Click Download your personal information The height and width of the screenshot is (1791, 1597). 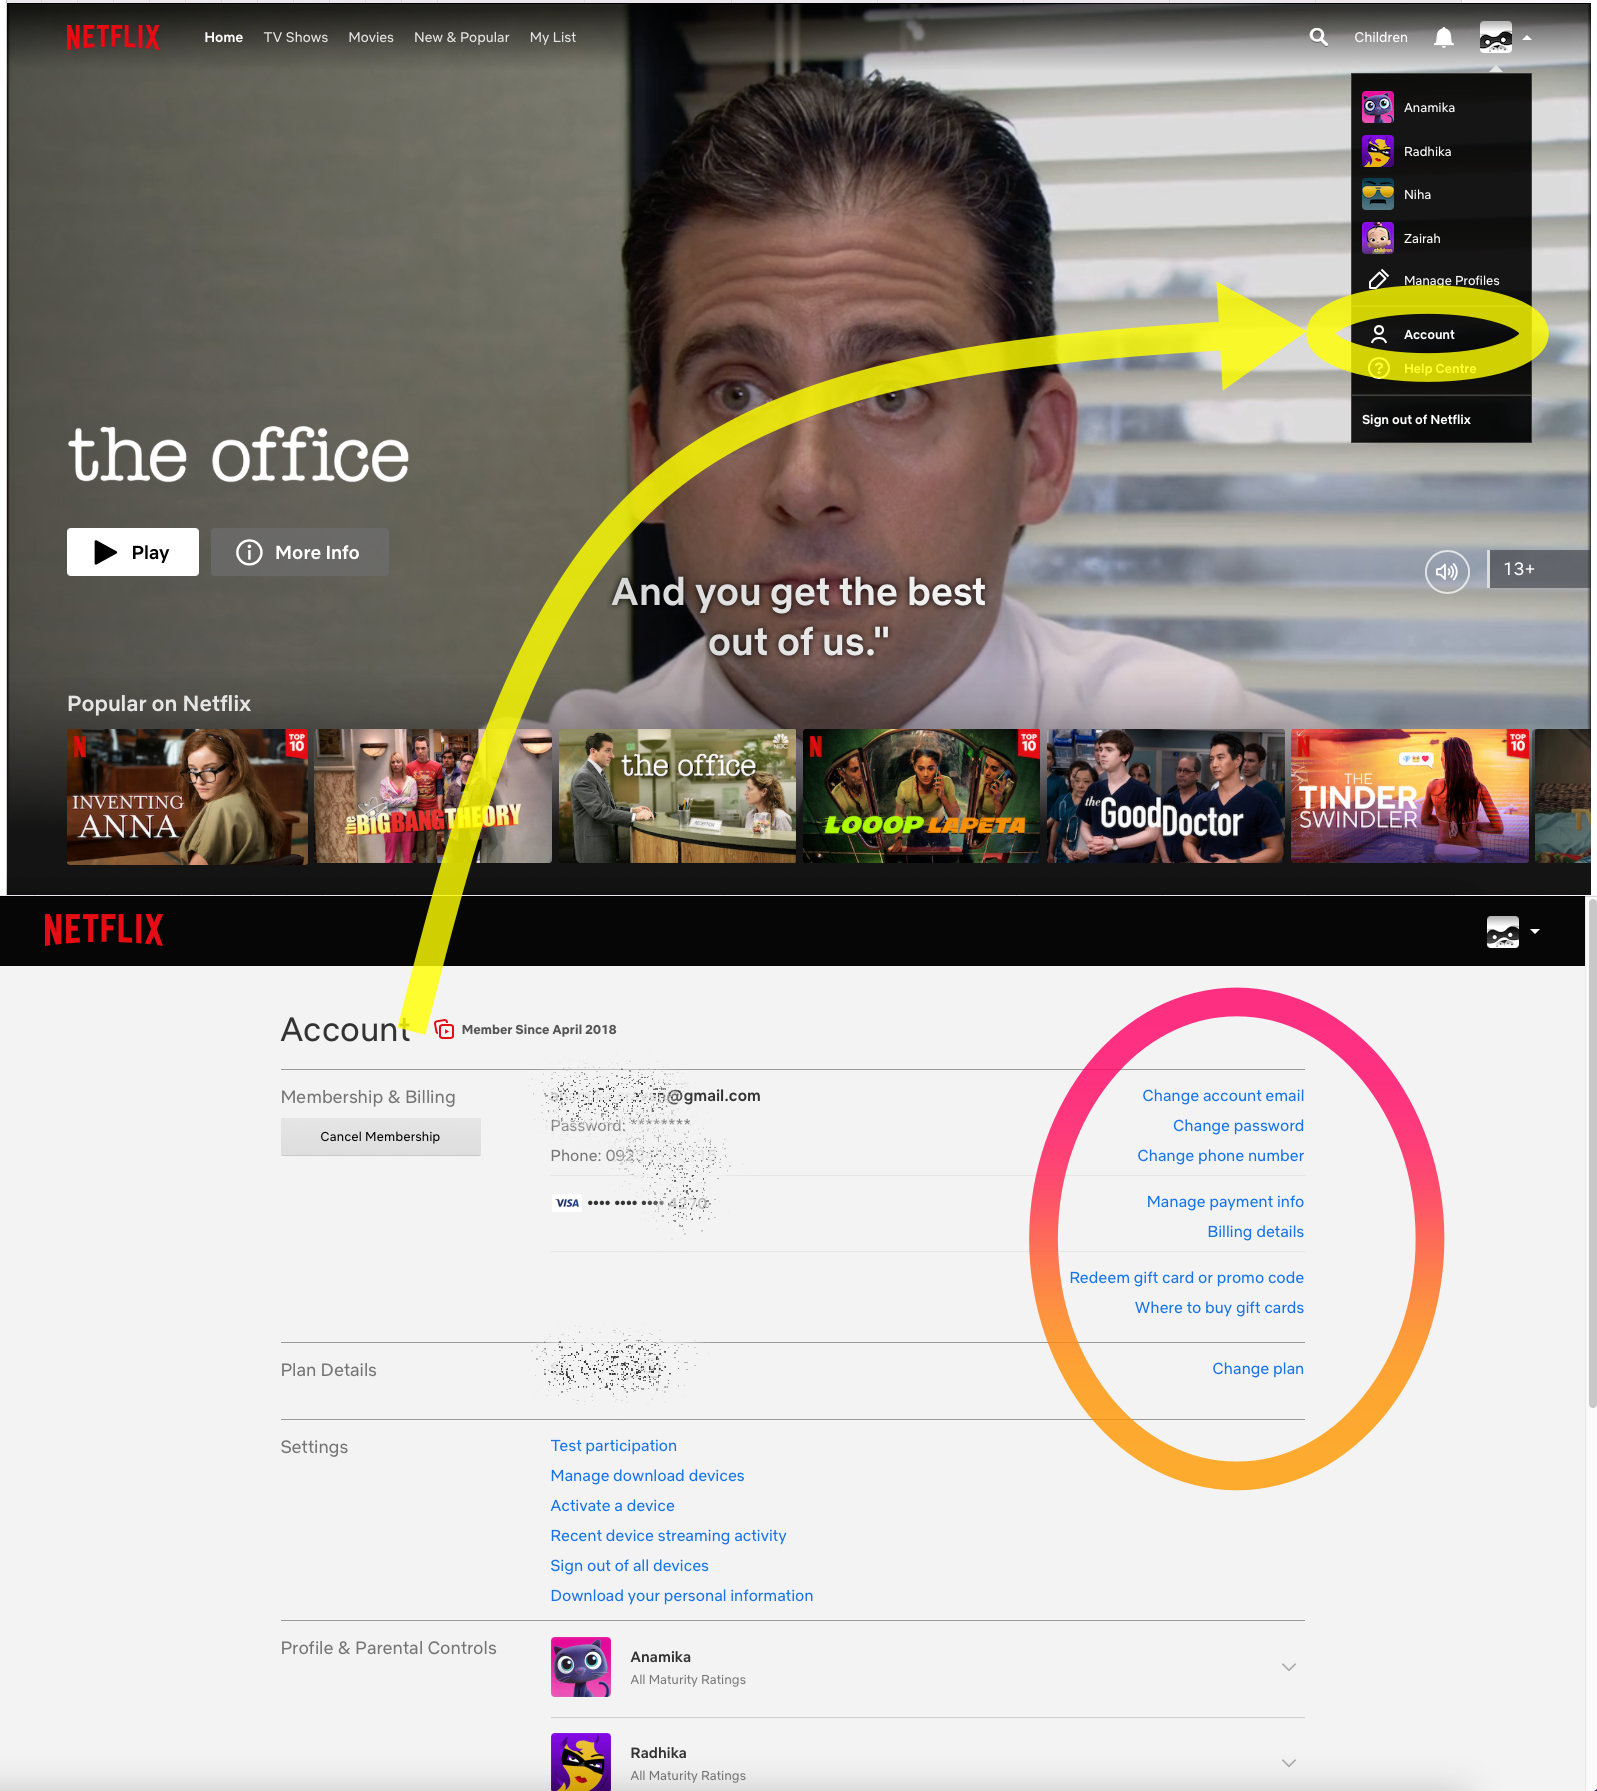(x=681, y=1596)
